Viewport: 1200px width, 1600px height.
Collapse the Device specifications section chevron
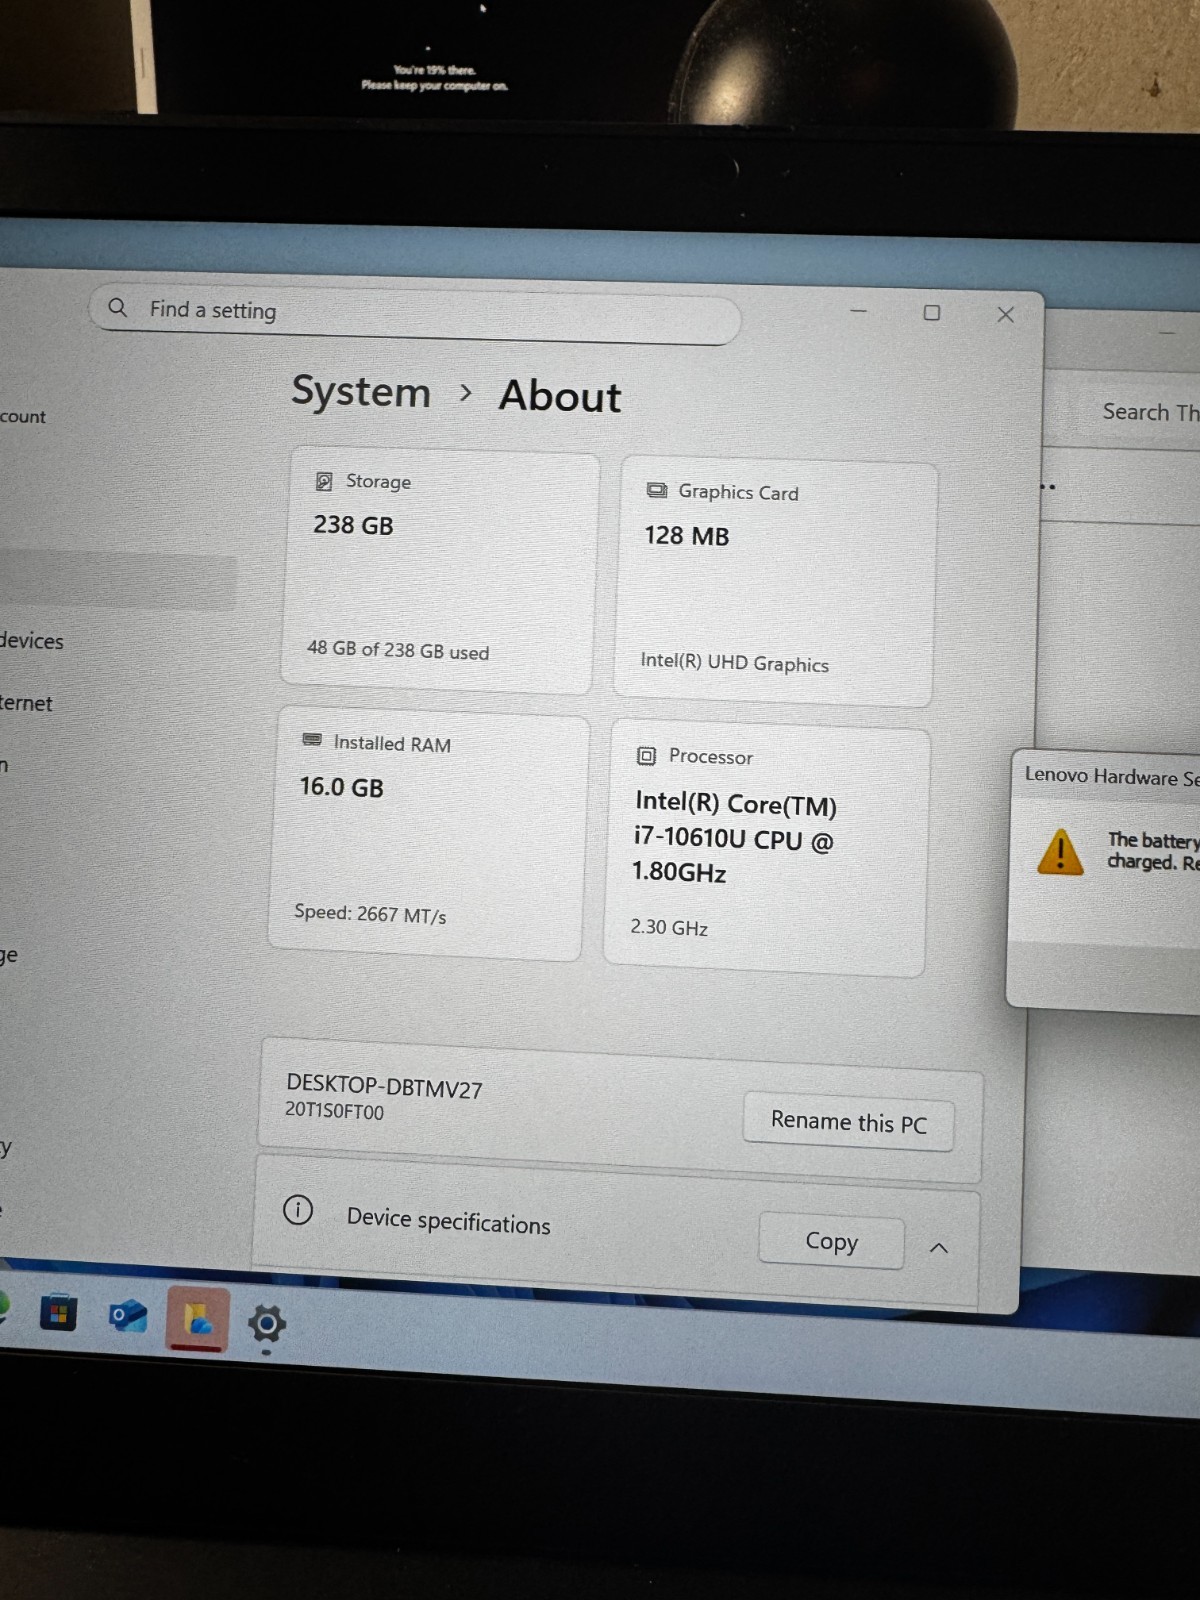click(938, 1248)
